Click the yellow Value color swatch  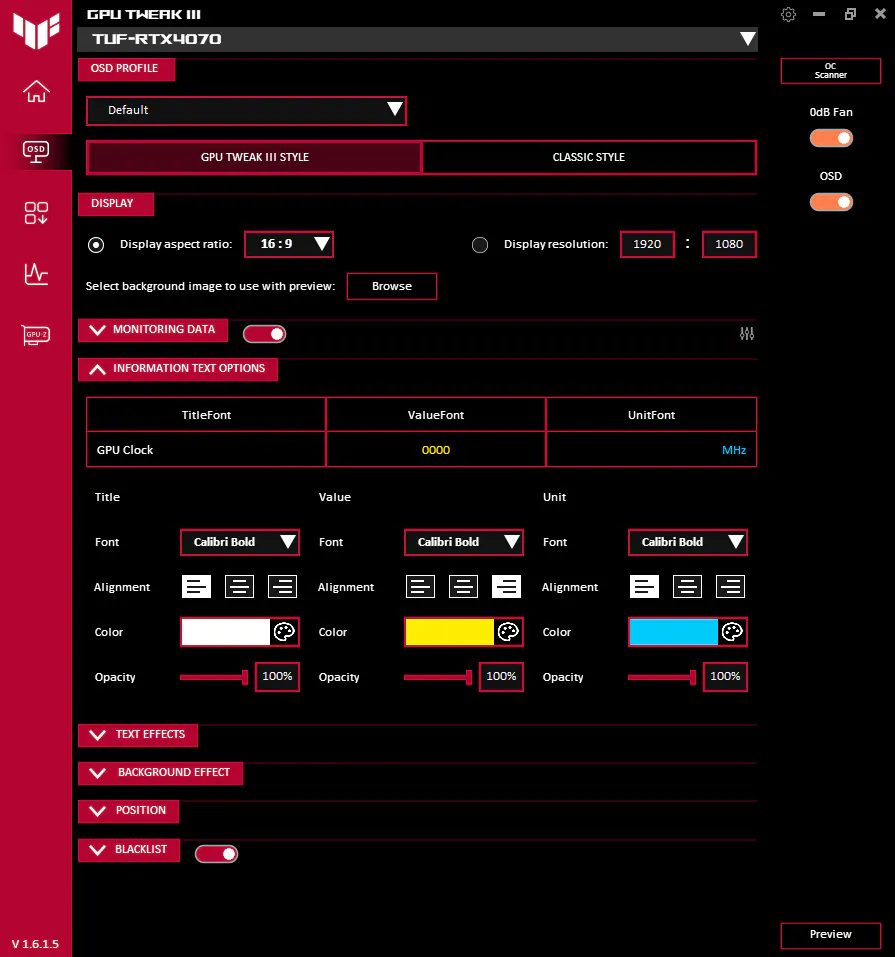click(450, 632)
